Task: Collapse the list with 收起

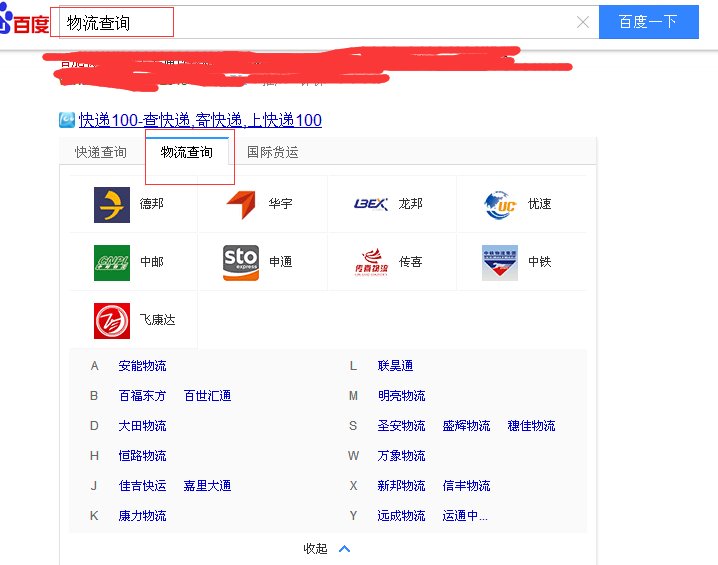Action: click(x=315, y=549)
